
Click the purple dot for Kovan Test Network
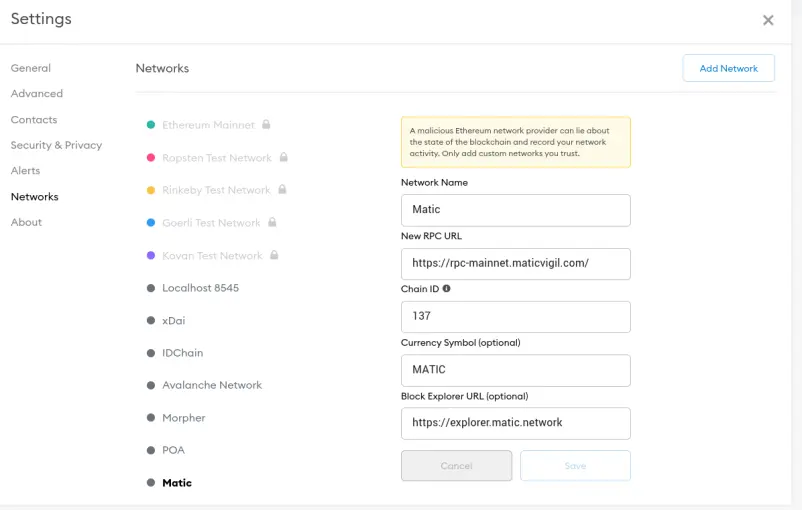[x=151, y=255]
